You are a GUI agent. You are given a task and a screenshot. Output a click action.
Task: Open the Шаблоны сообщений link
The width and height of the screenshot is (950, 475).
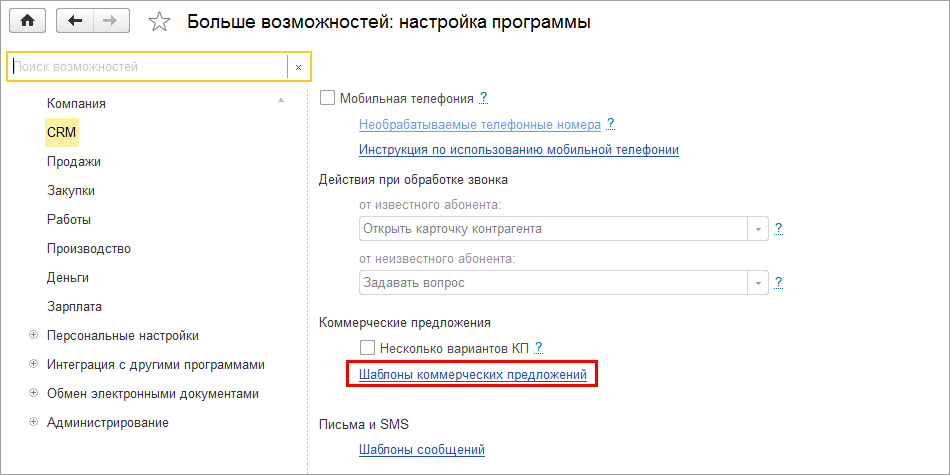pos(421,450)
